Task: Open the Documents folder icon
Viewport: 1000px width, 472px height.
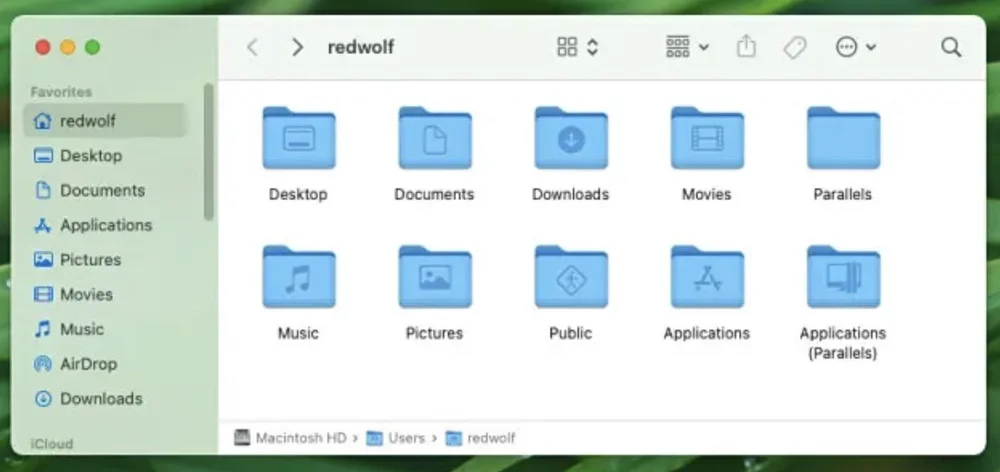Action: pos(435,138)
